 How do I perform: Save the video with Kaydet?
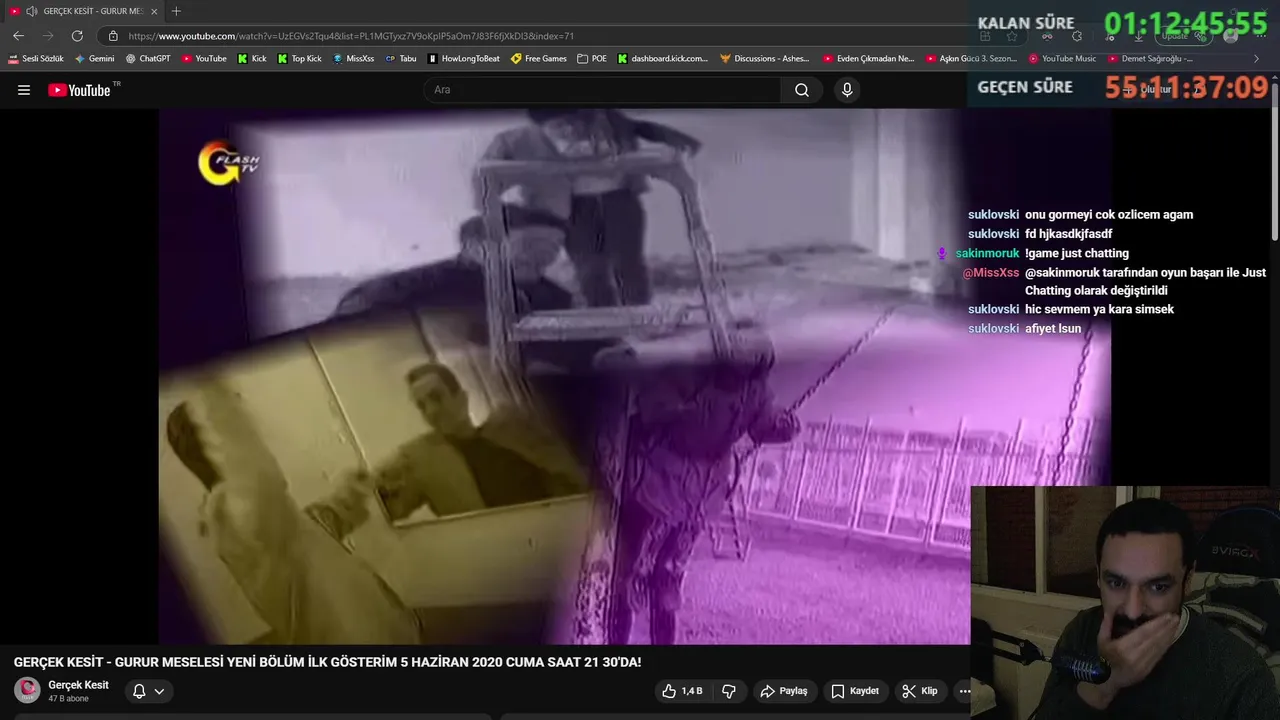click(x=856, y=691)
